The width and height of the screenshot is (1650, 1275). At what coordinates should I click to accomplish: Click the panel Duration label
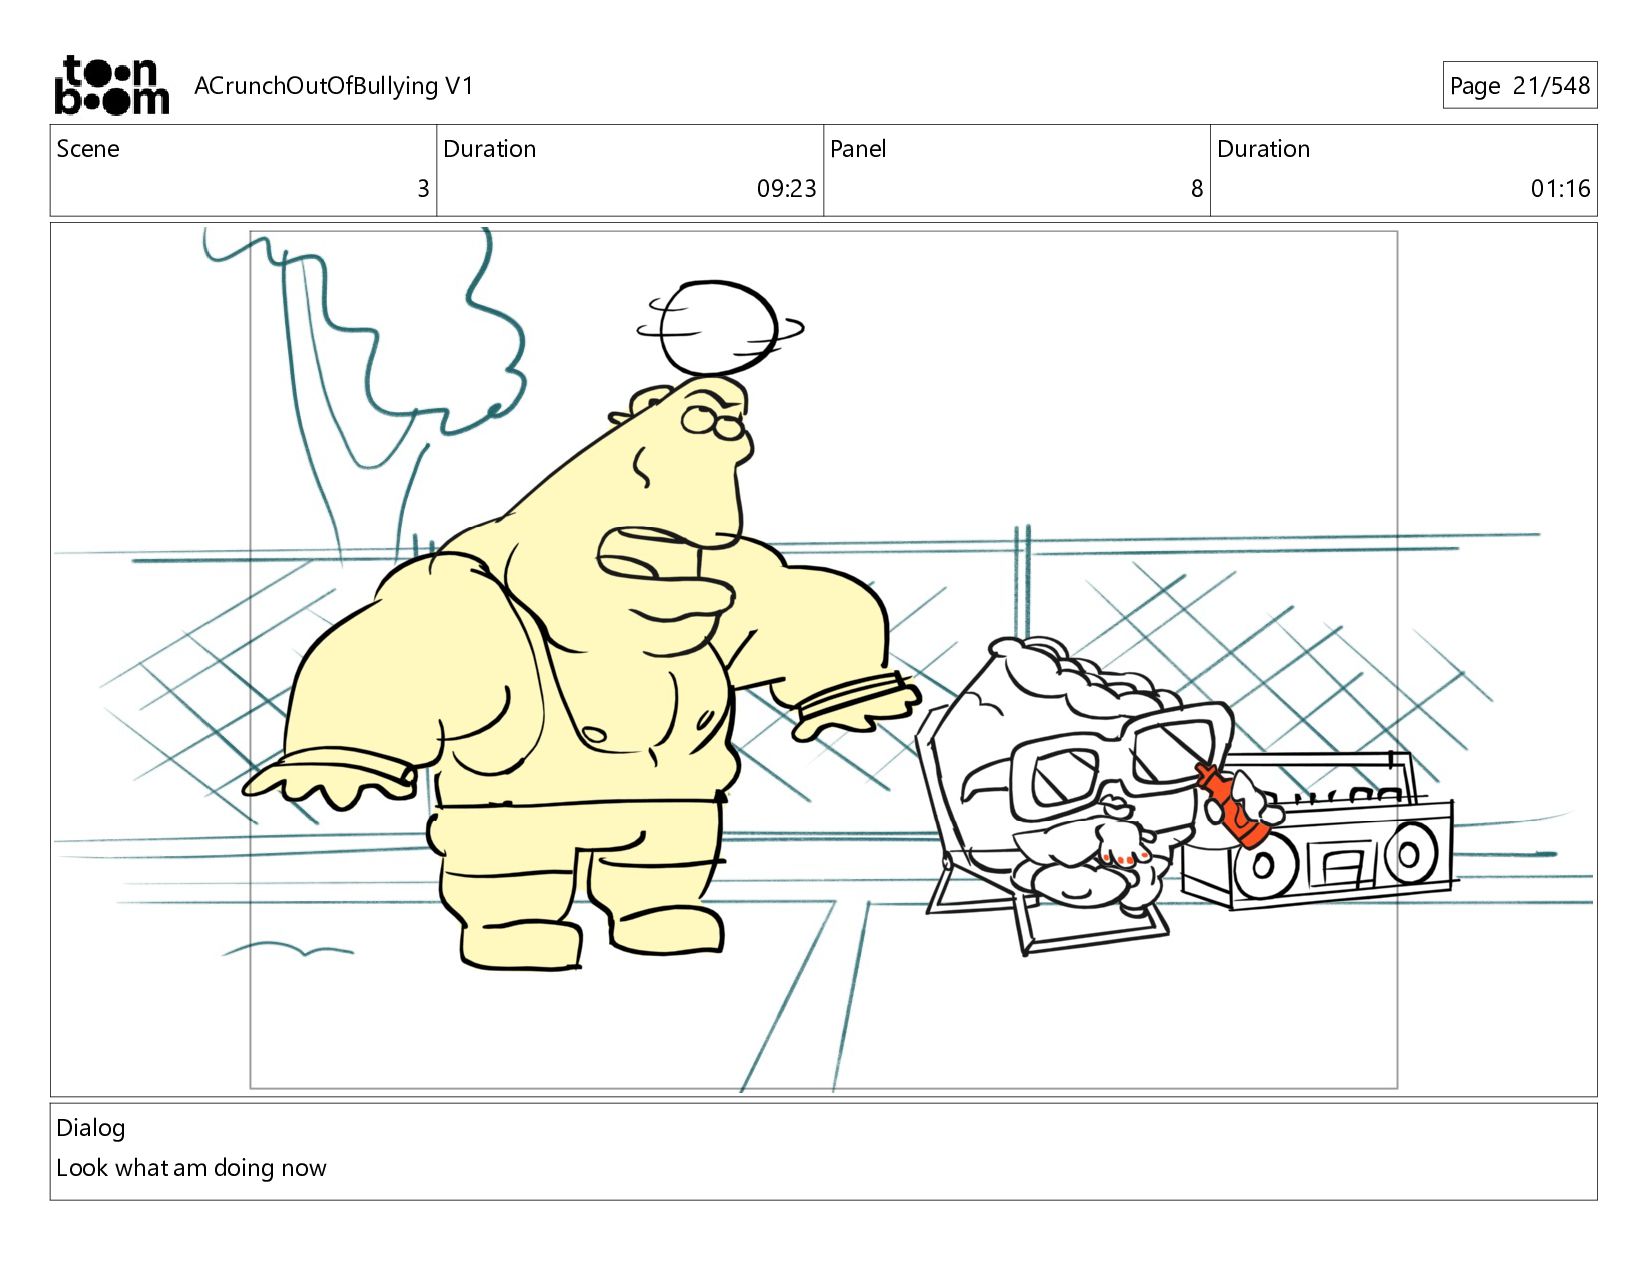(1263, 149)
